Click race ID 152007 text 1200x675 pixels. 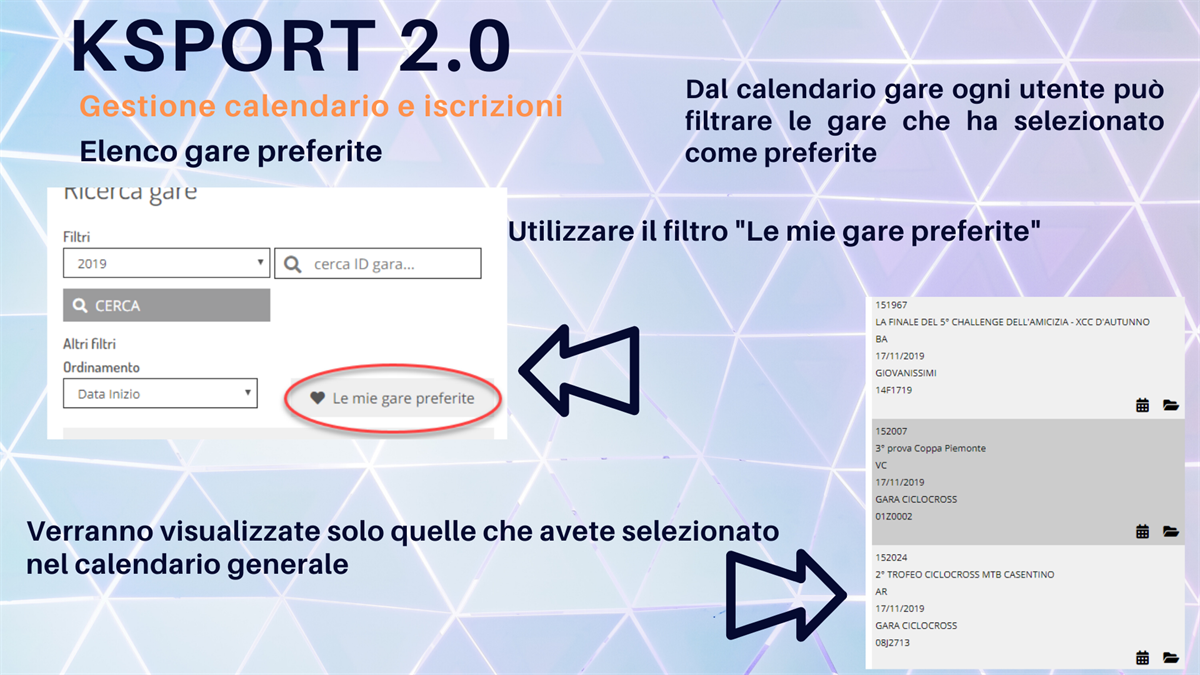click(x=890, y=431)
